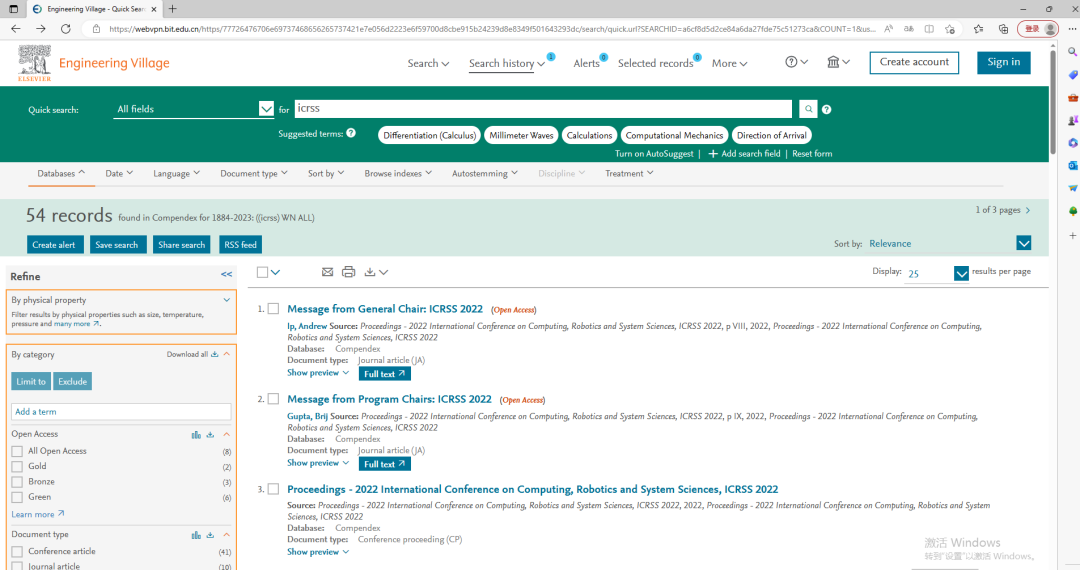1080x570 pixels.
Task: Expand the Document type filter dropdown
Action: [254, 173]
